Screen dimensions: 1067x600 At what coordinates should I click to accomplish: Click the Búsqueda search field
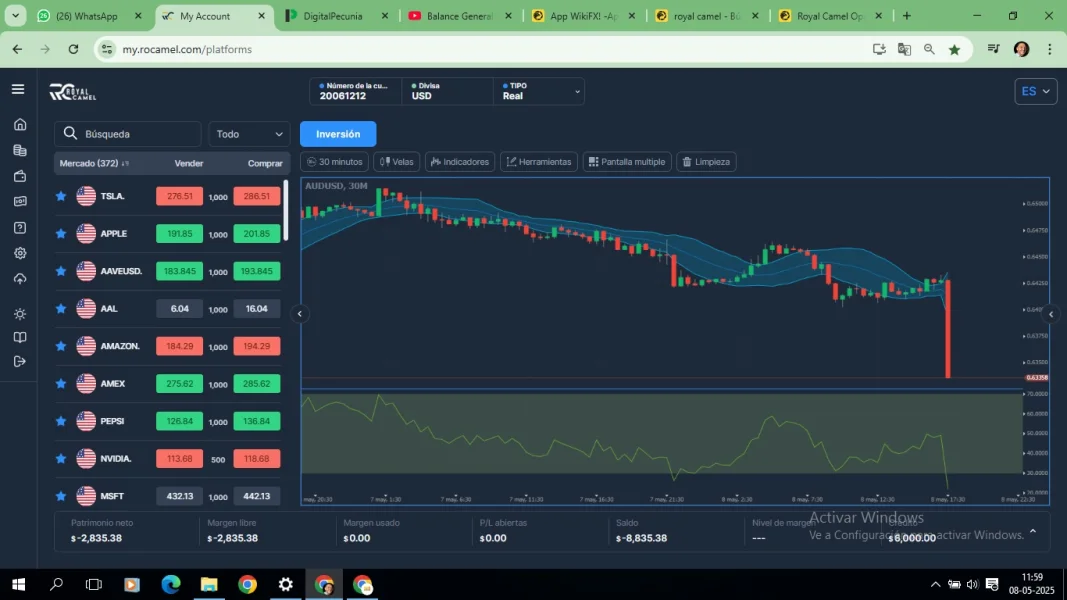(128, 134)
